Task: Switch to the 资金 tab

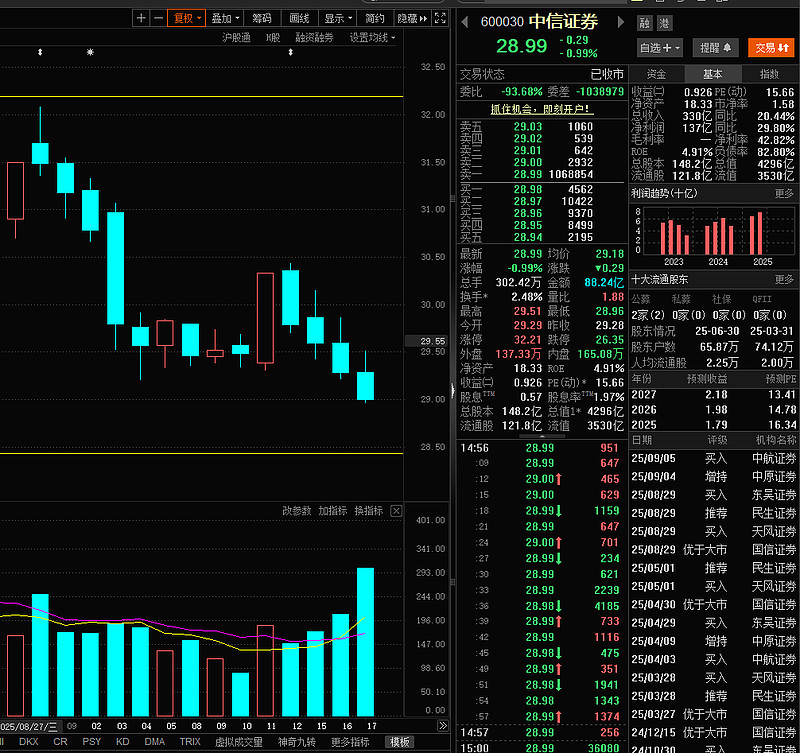Action: (656, 74)
